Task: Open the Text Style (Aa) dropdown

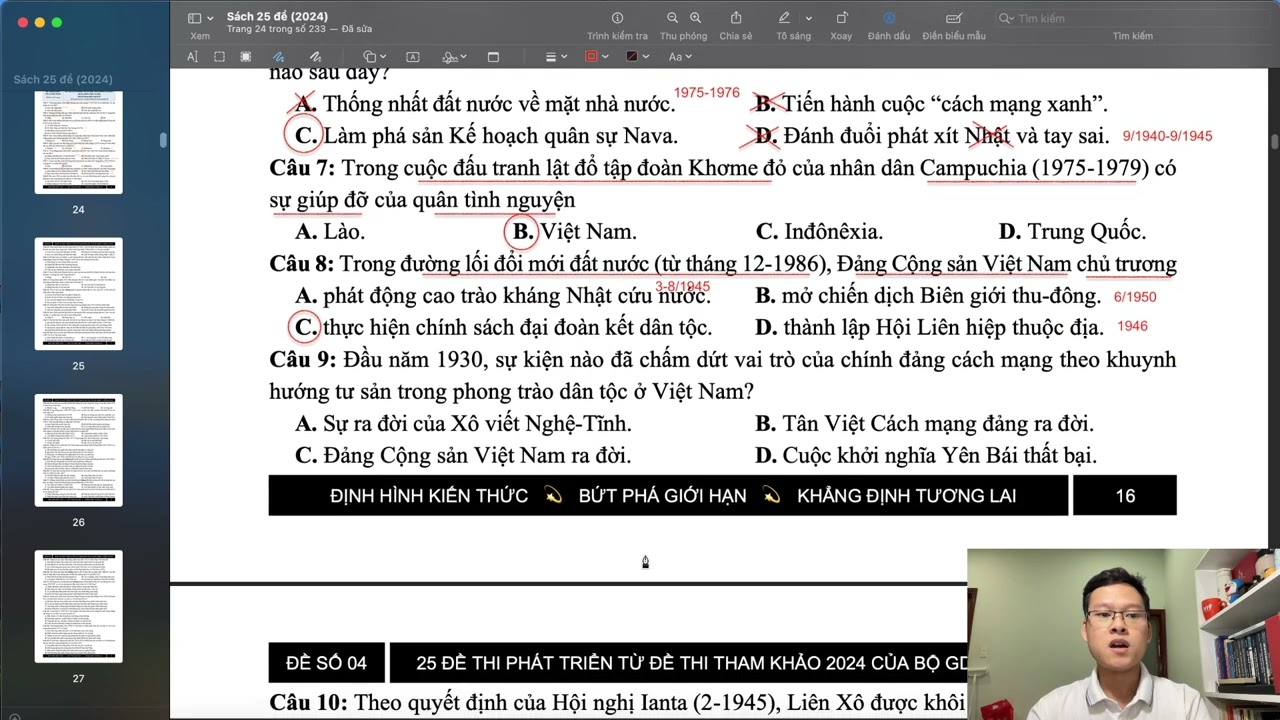Action: (x=680, y=57)
